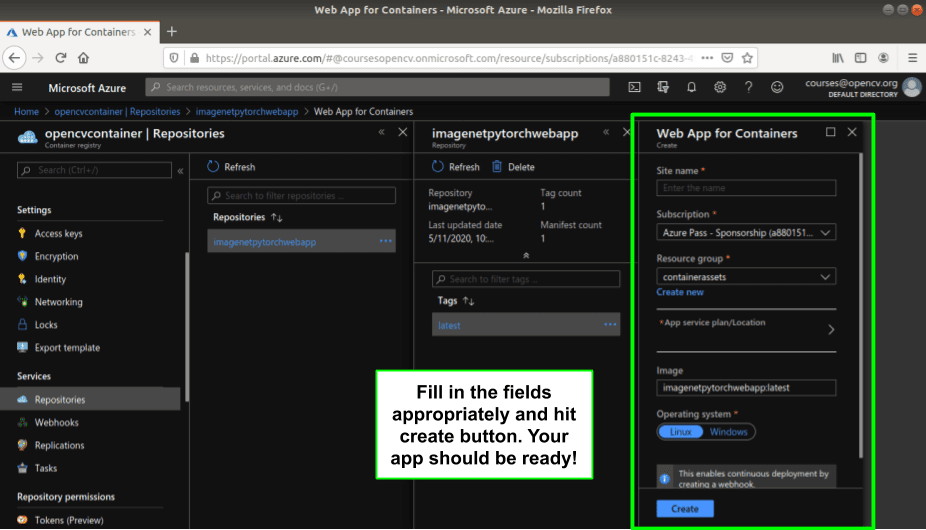Viewport: 926px width, 530px height.
Task: Open the portal settings gear
Action: [x=720, y=87]
